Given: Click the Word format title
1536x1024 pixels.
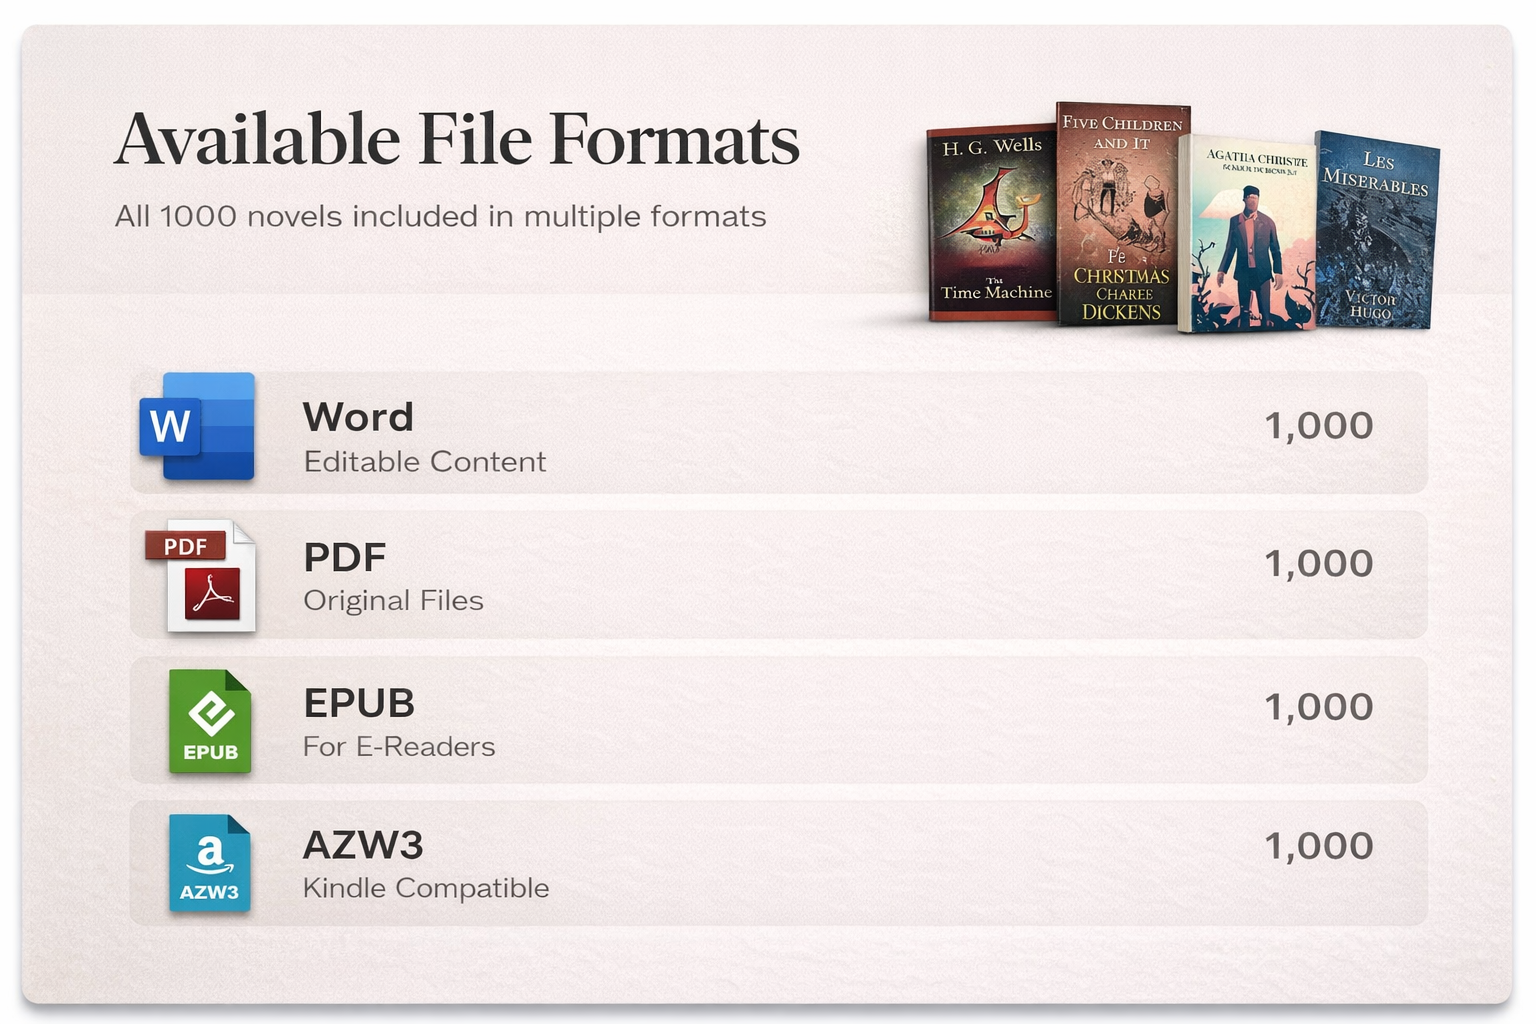Looking at the screenshot, I should [x=358, y=417].
